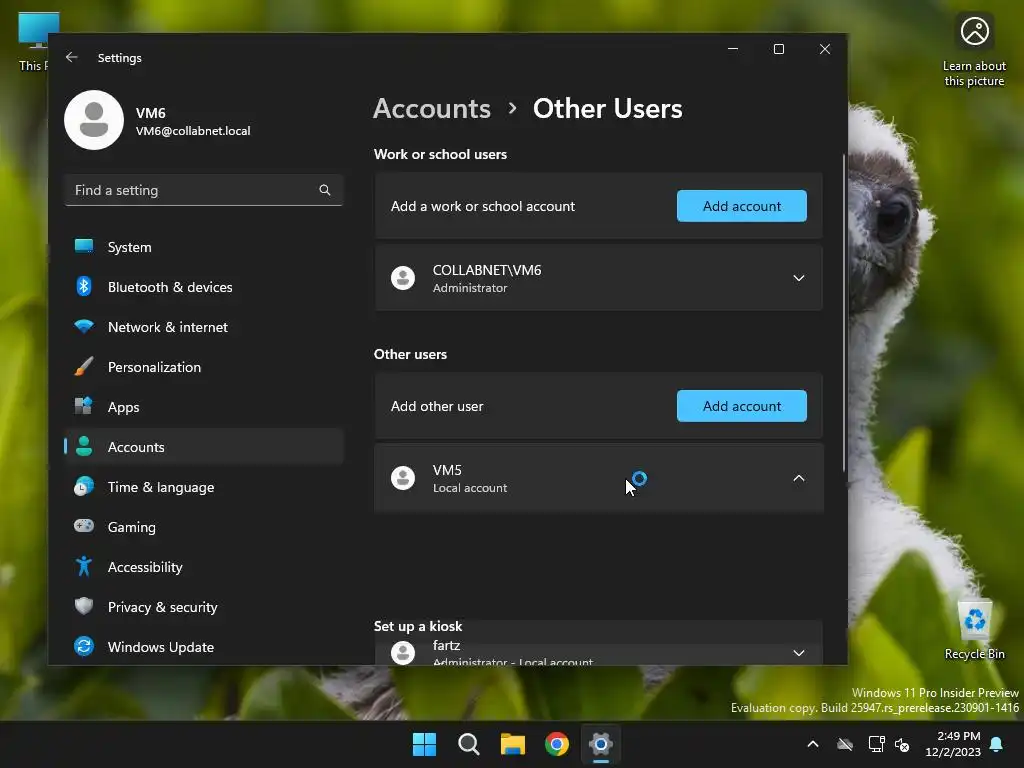Open the Gaming label in sidebar
The image size is (1024, 768).
[x=131, y=527]
